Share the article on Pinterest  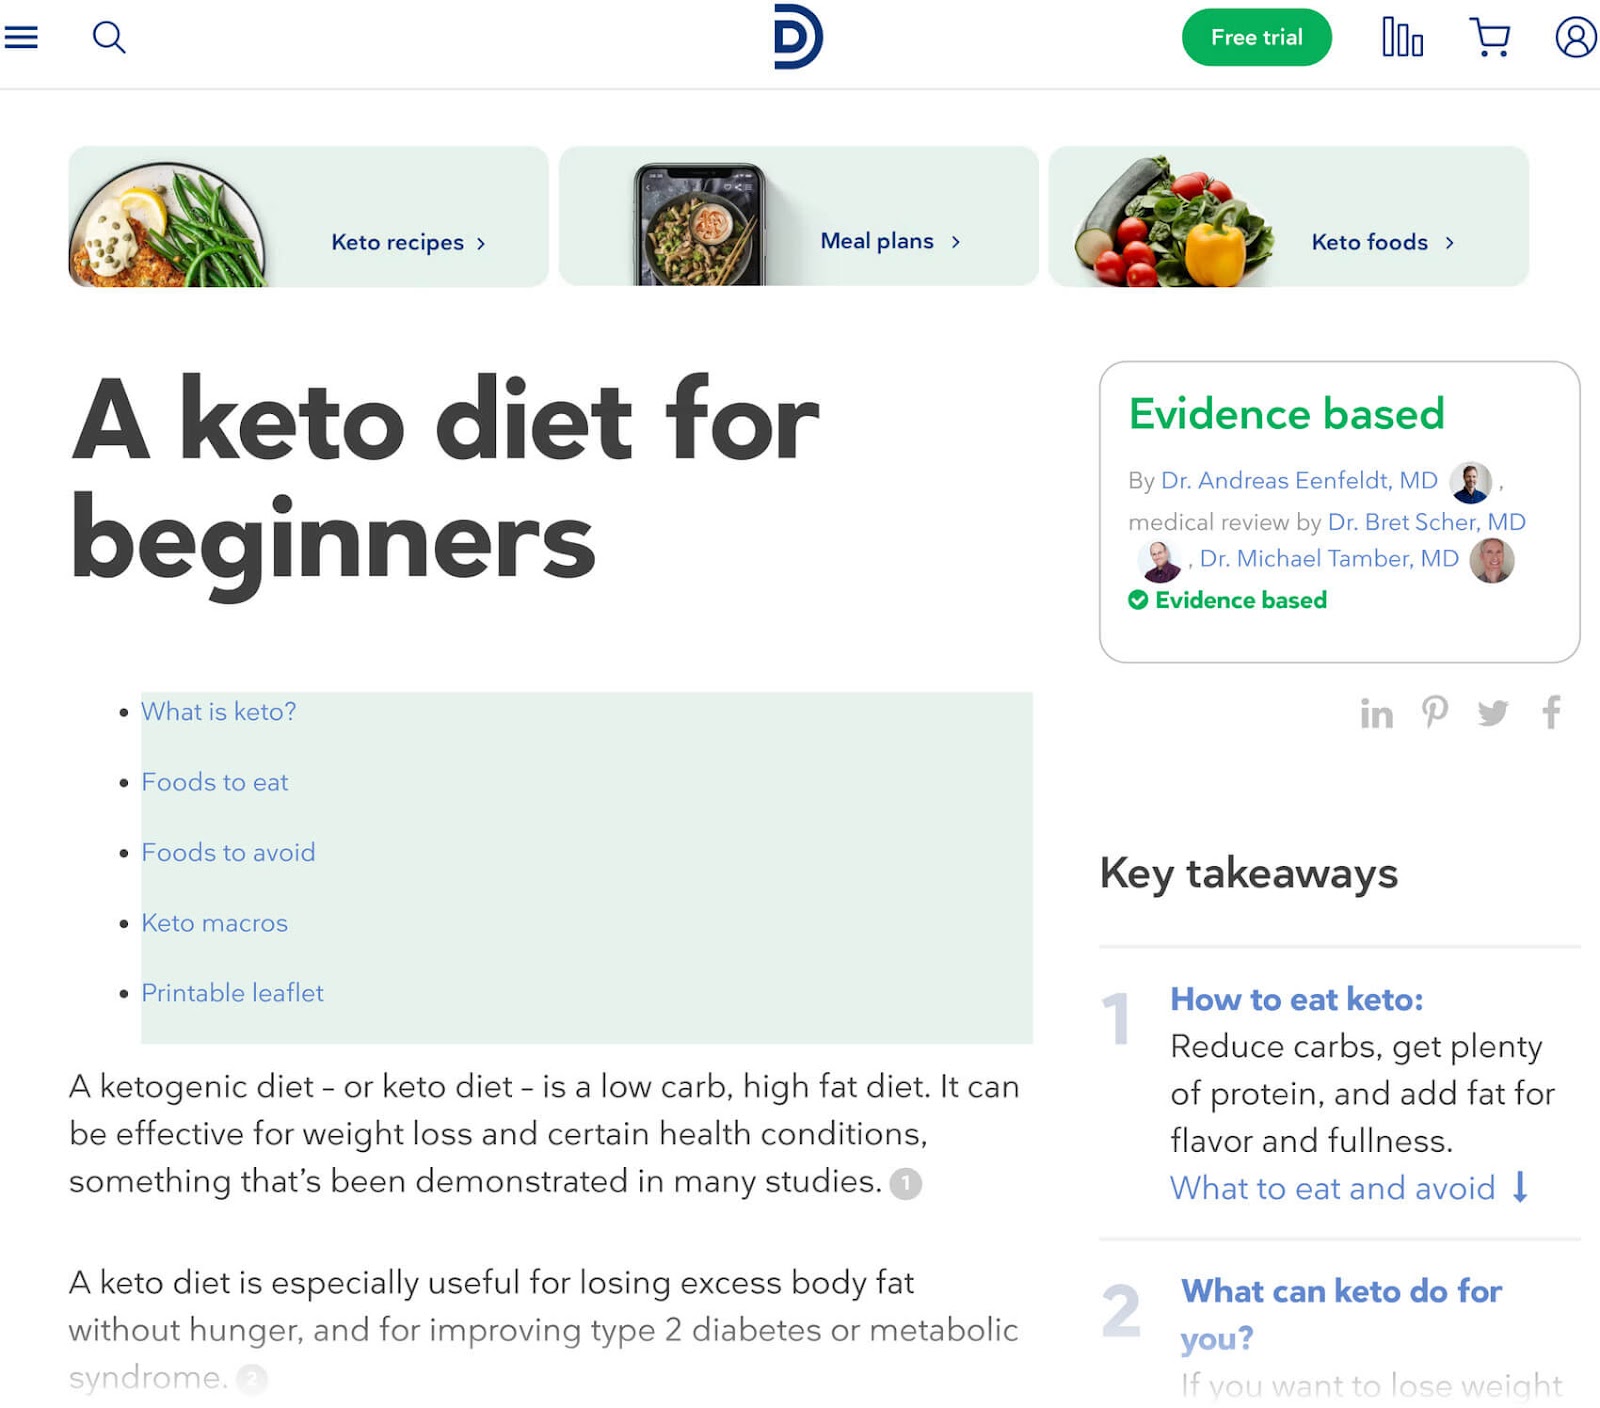[1436, 713]
